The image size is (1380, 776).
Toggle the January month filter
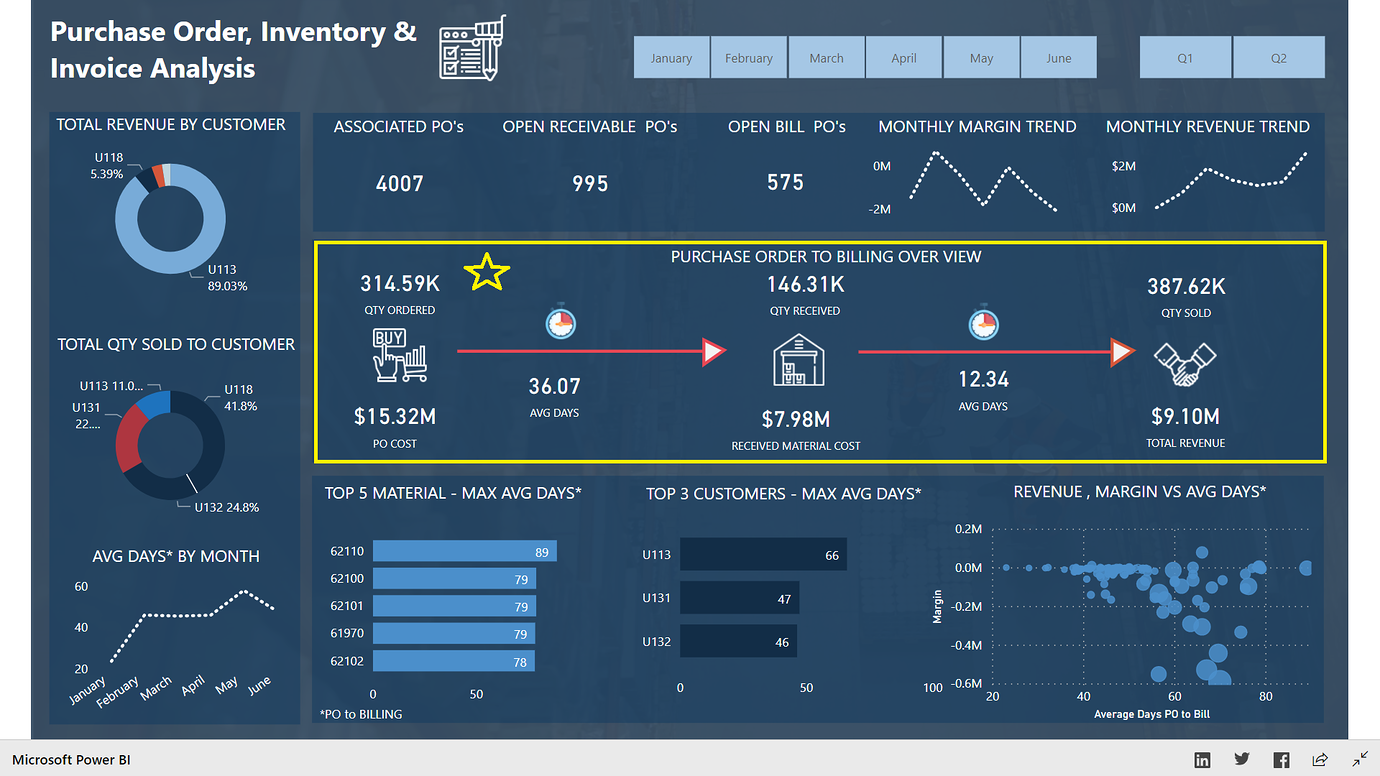tap(671, 57)
